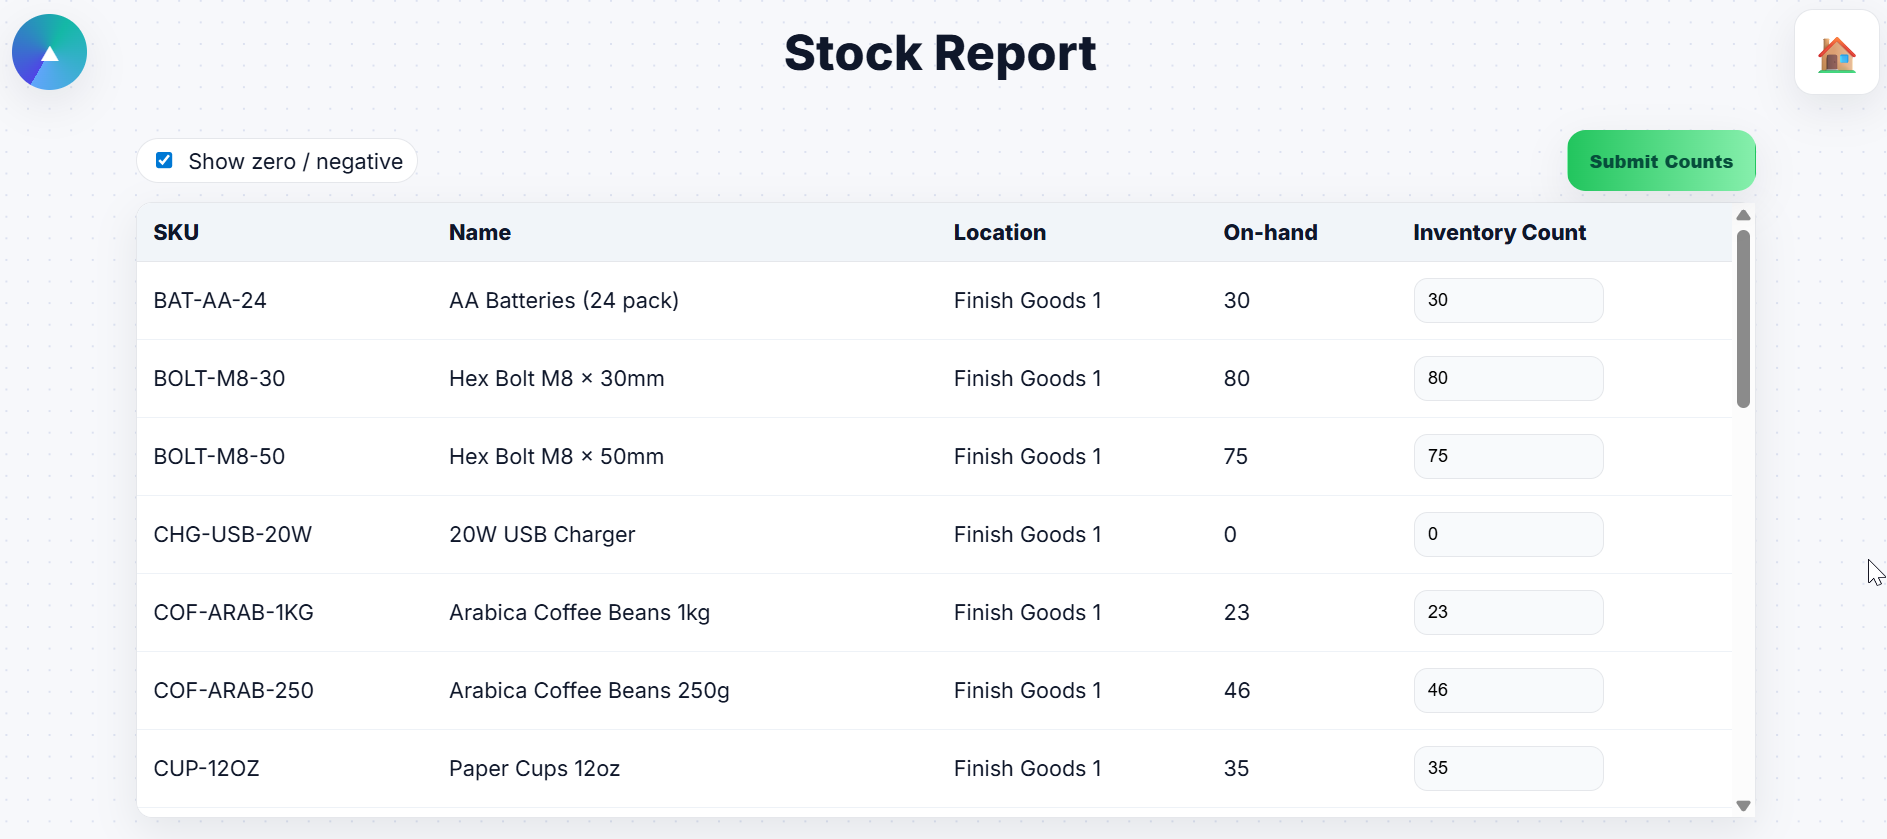Click the Inventory Count column header
The height and width of the screenshot is (839, 1887).
tap(1499, 233)
